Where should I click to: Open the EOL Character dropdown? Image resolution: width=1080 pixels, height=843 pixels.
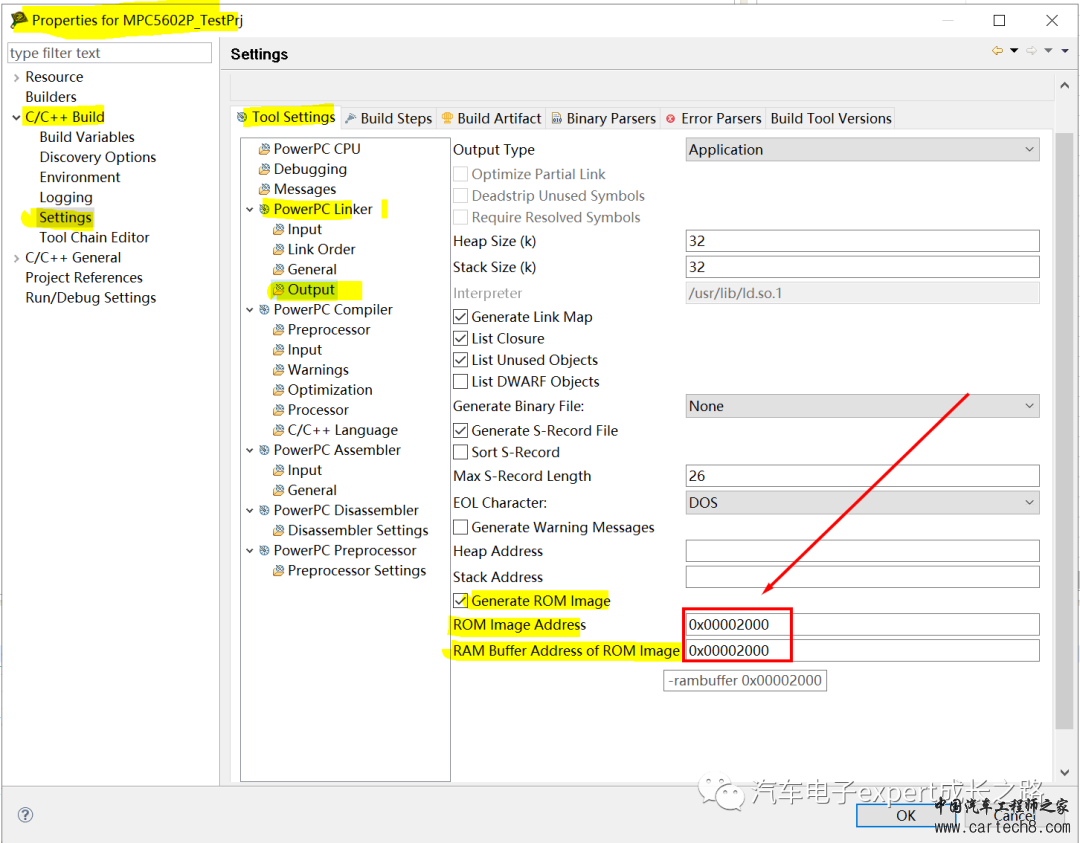coord(862,503)
